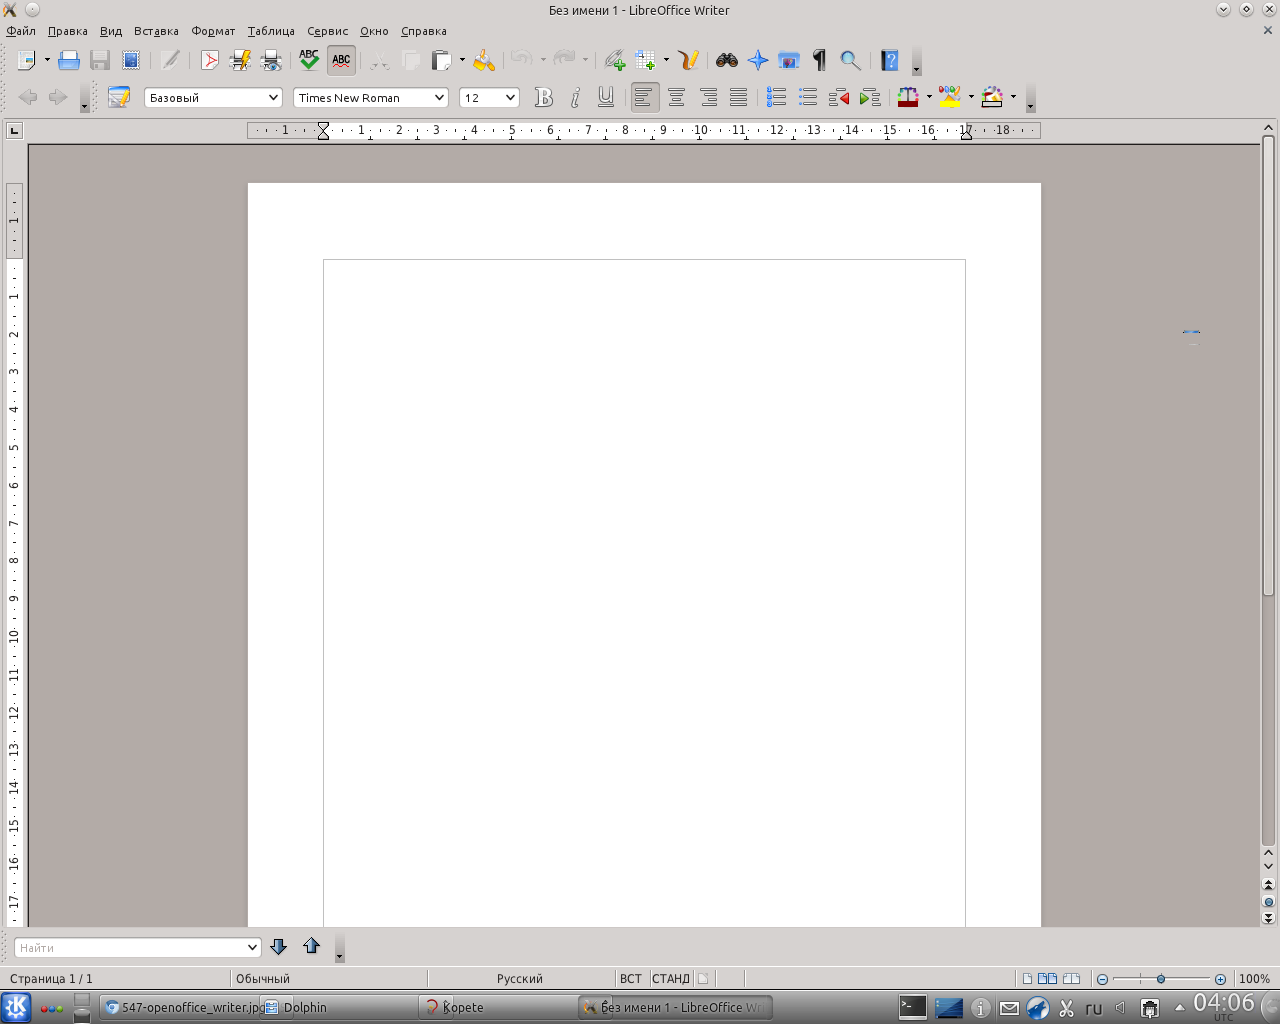This screenshot has width=1280, height=1024.
Task: Apply yellow Highlighting color
Action: coord(950,97)
